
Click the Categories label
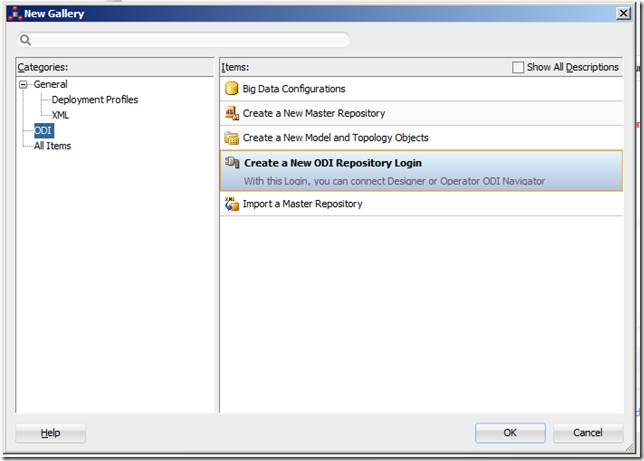pos(43,67)
